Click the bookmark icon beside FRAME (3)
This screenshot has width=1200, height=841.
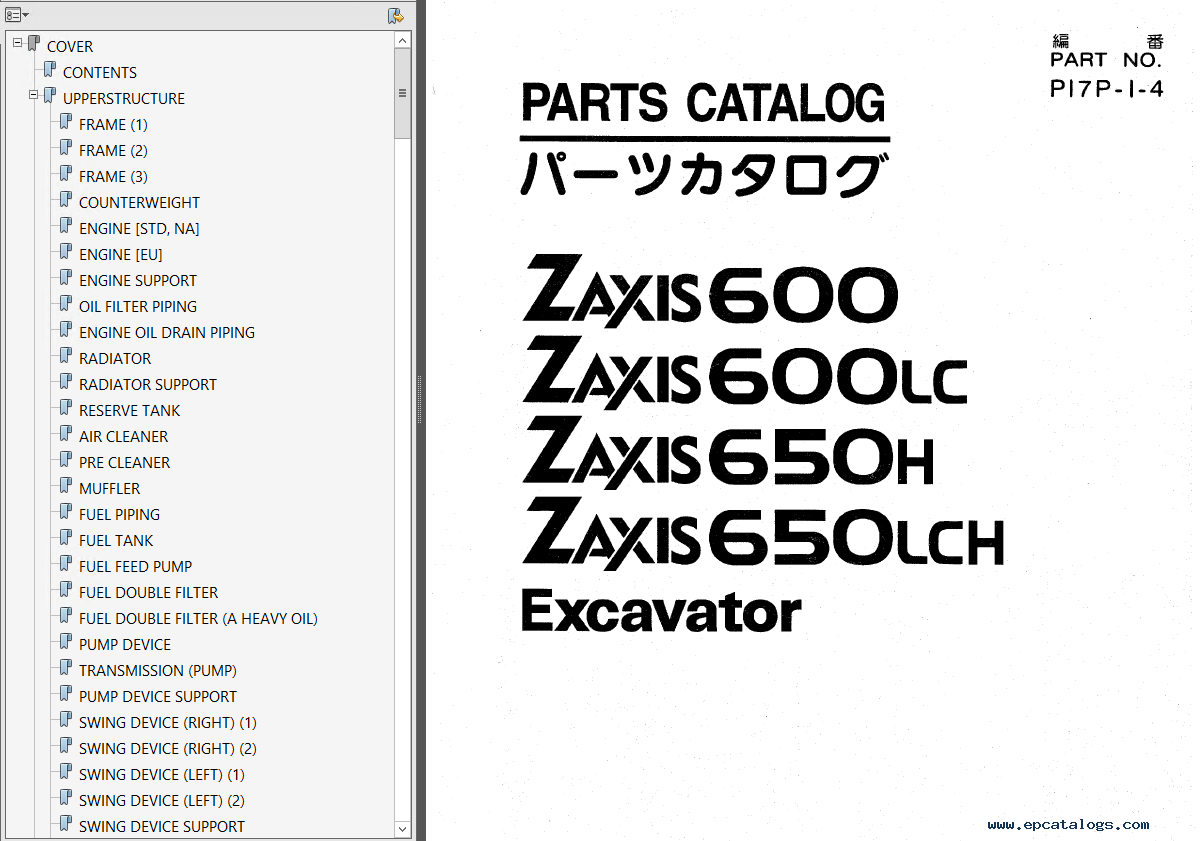(66, 175)
